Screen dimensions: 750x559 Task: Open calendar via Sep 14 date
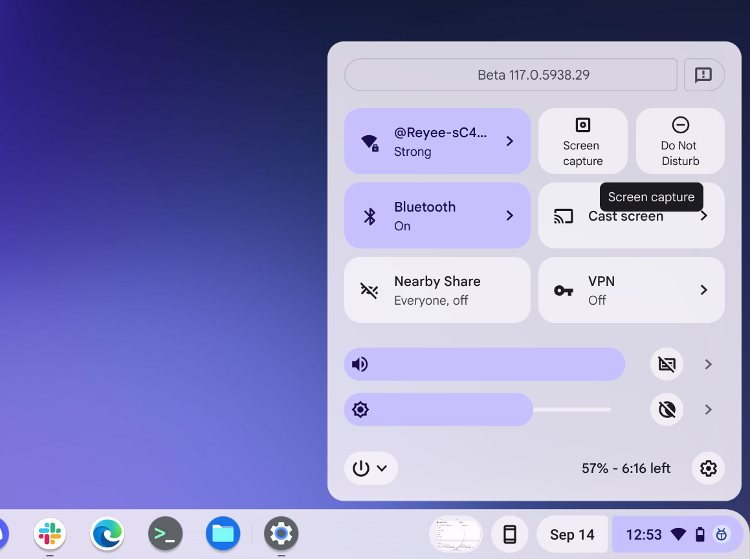572,534
